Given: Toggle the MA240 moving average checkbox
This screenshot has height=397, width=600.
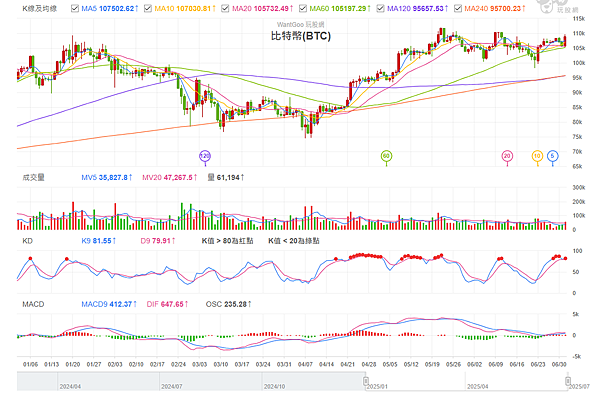Looking at the screenshot, I should tap(458, 8).
